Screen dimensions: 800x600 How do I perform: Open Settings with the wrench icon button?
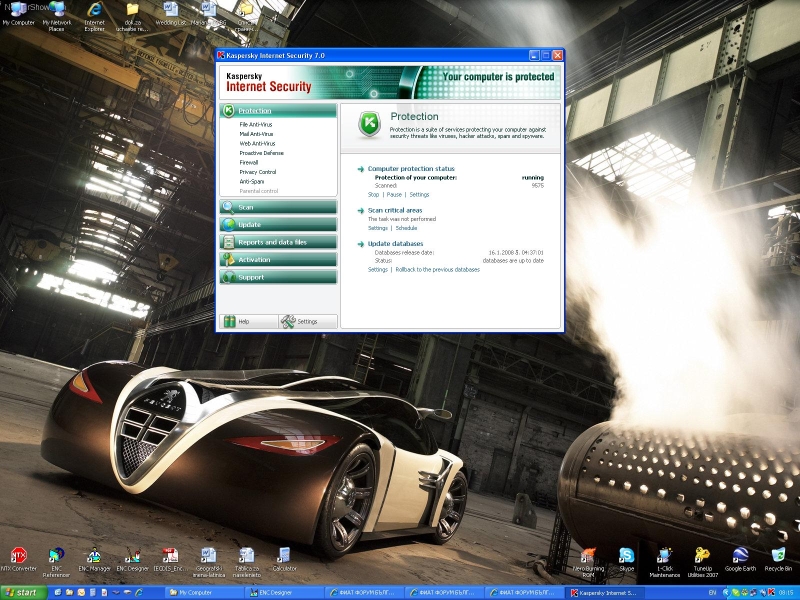(308, 321)
